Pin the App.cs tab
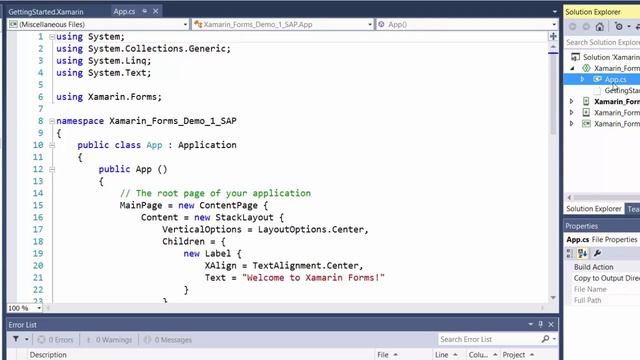 point(145,11)
